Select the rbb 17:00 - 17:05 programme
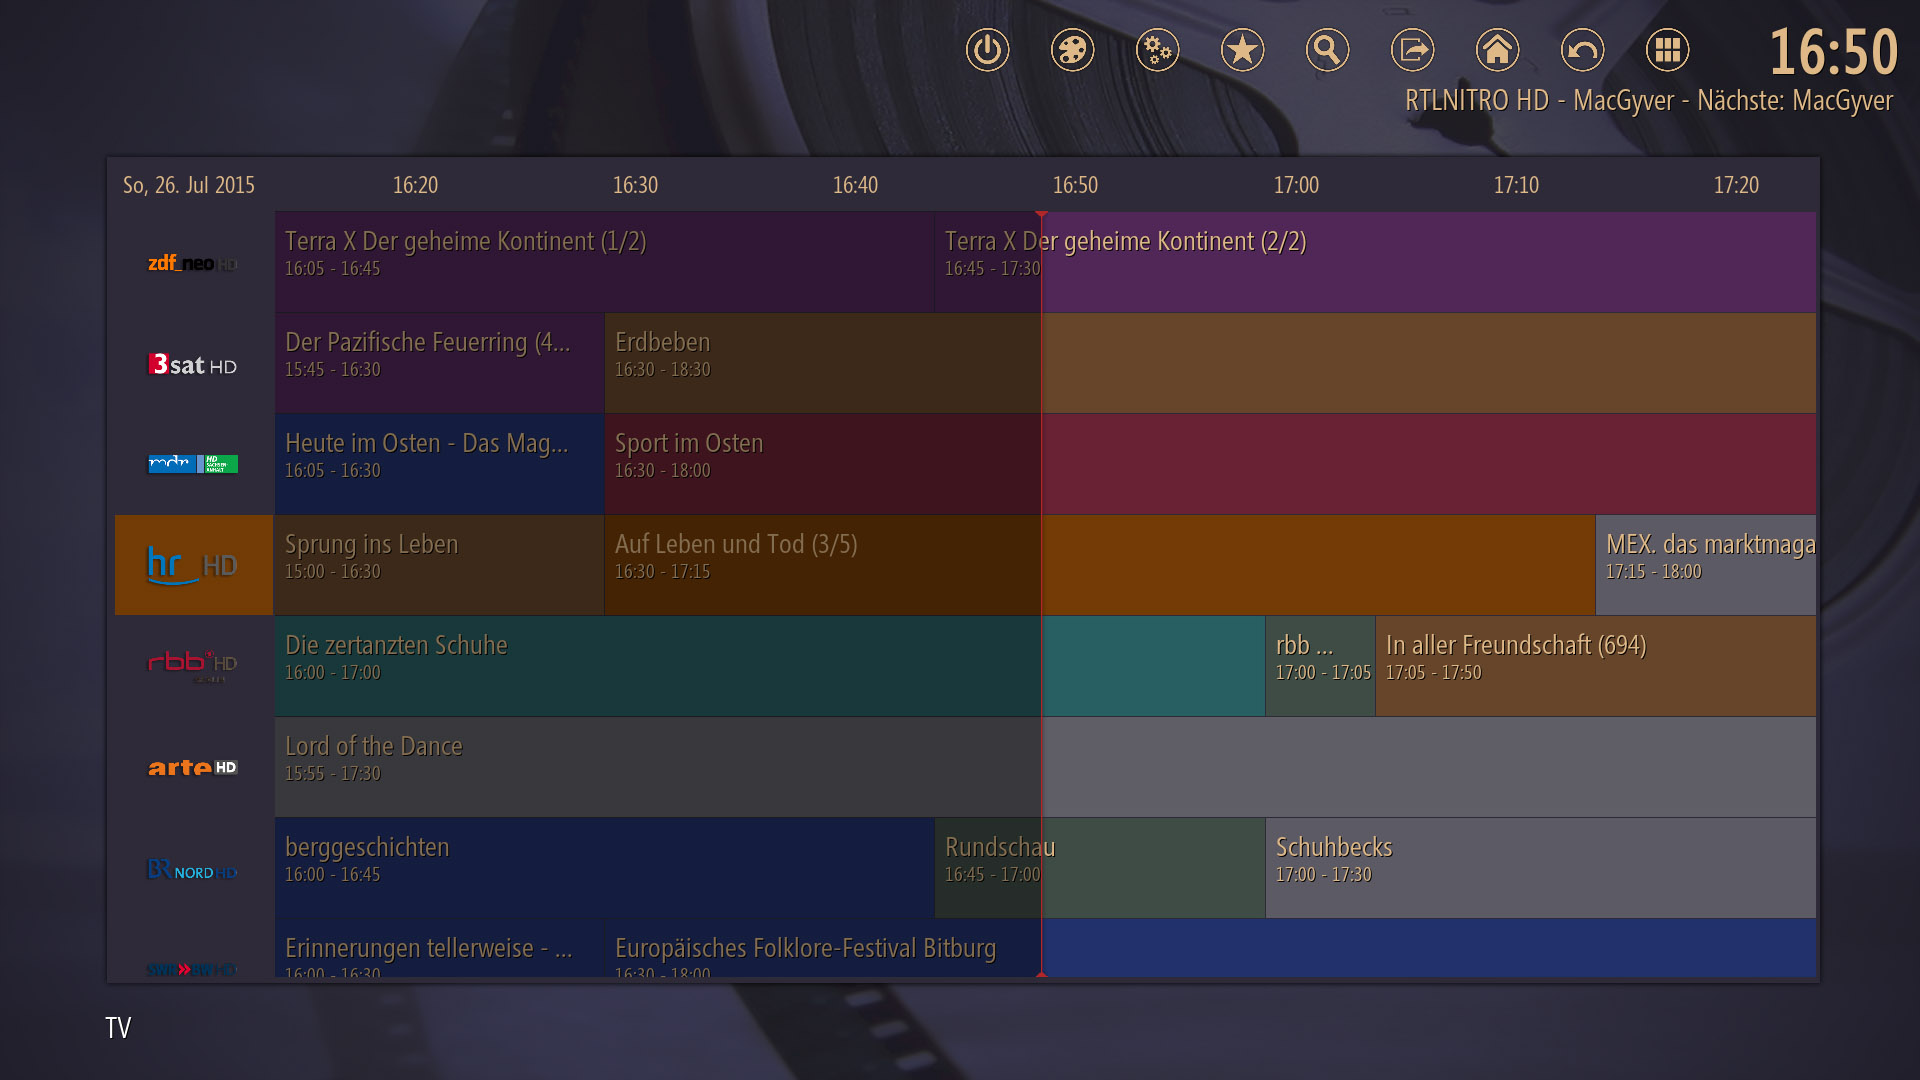This screenshot has height=1080, width=1920. [x=1320, y=666]
